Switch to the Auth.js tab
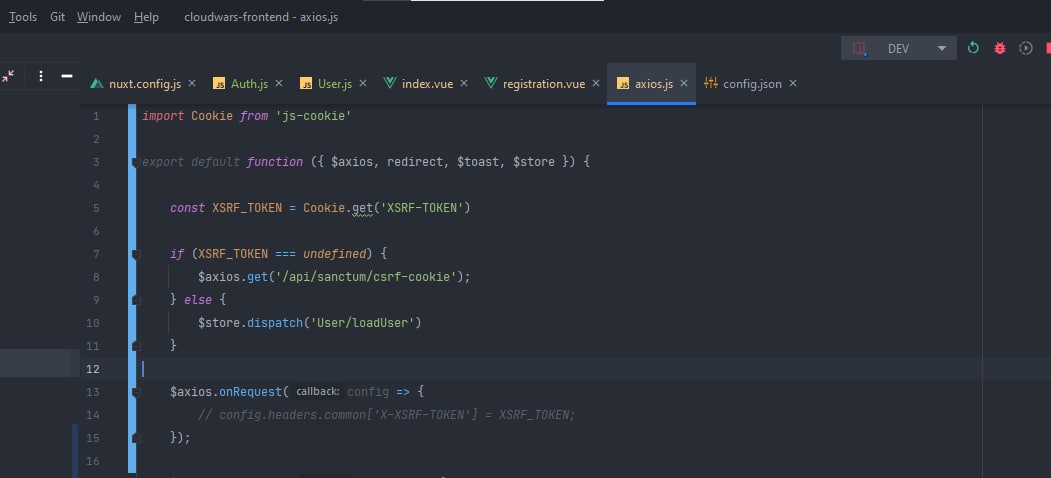 click(249, 84)
